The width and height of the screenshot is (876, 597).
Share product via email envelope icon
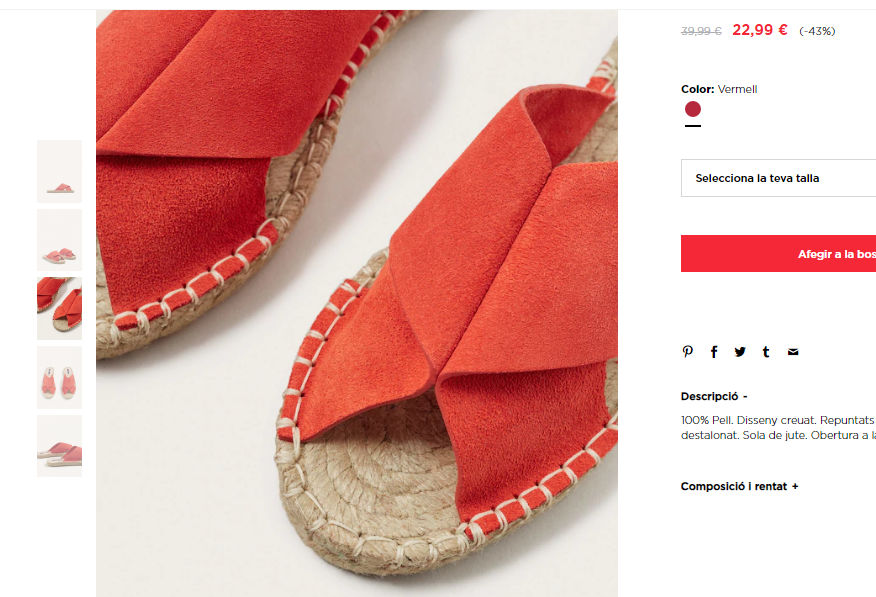pos(793,352)
